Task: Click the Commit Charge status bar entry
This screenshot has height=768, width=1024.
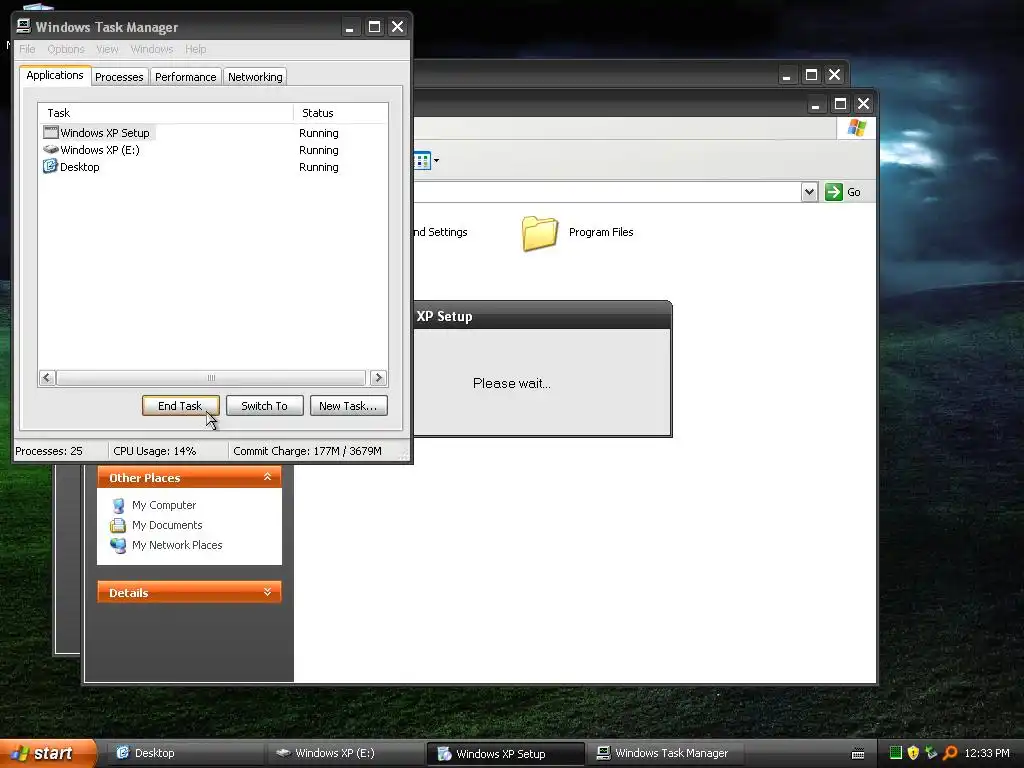Action: pyautogui.click(x=308, y=451)
